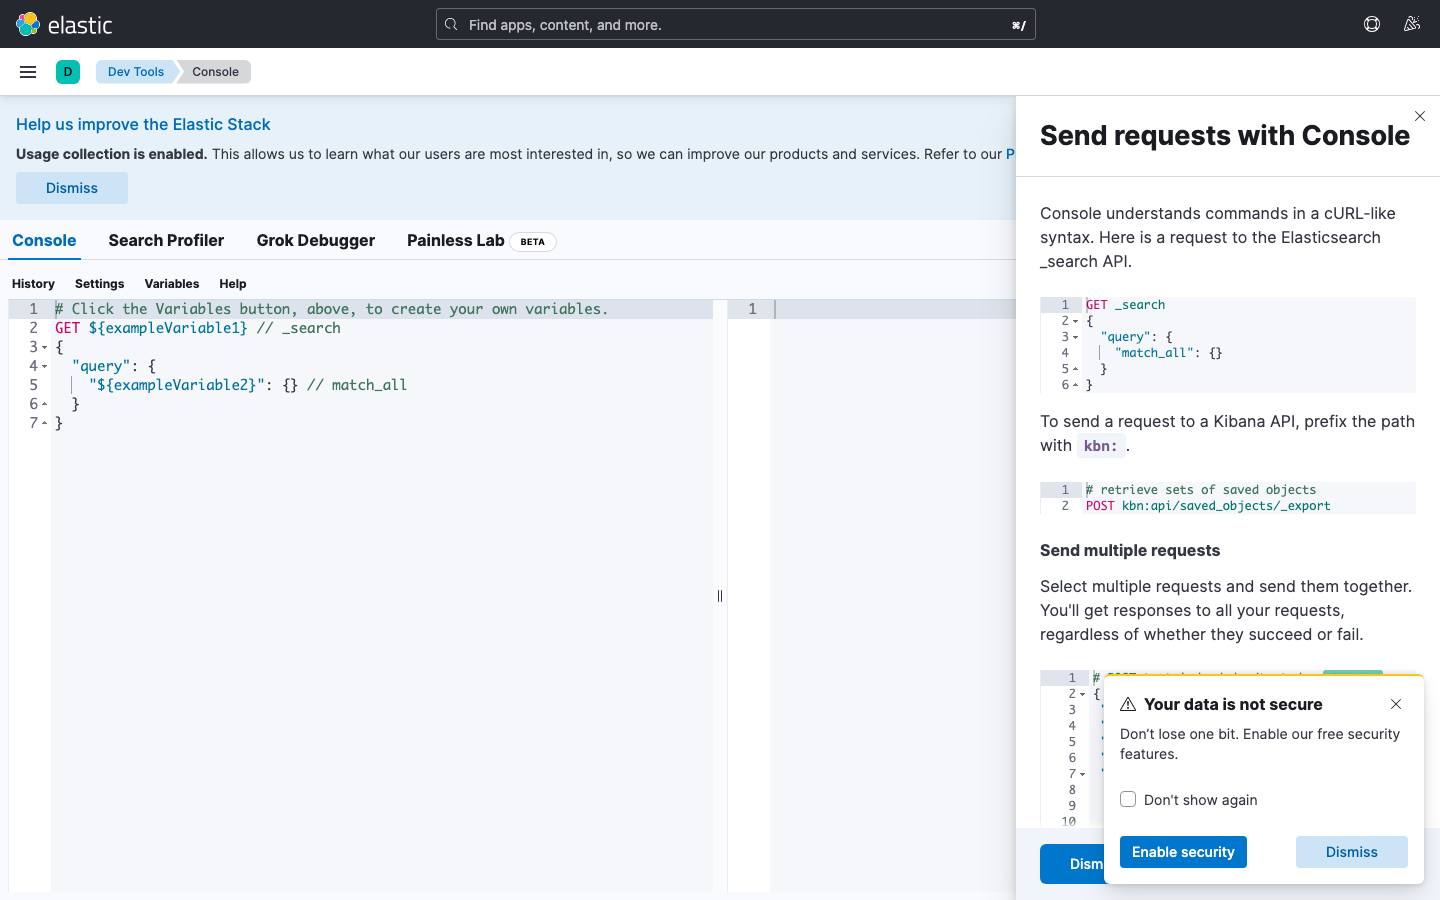
Task: Open the help menu lifebuoy icon
Action: pos(1372,24)
